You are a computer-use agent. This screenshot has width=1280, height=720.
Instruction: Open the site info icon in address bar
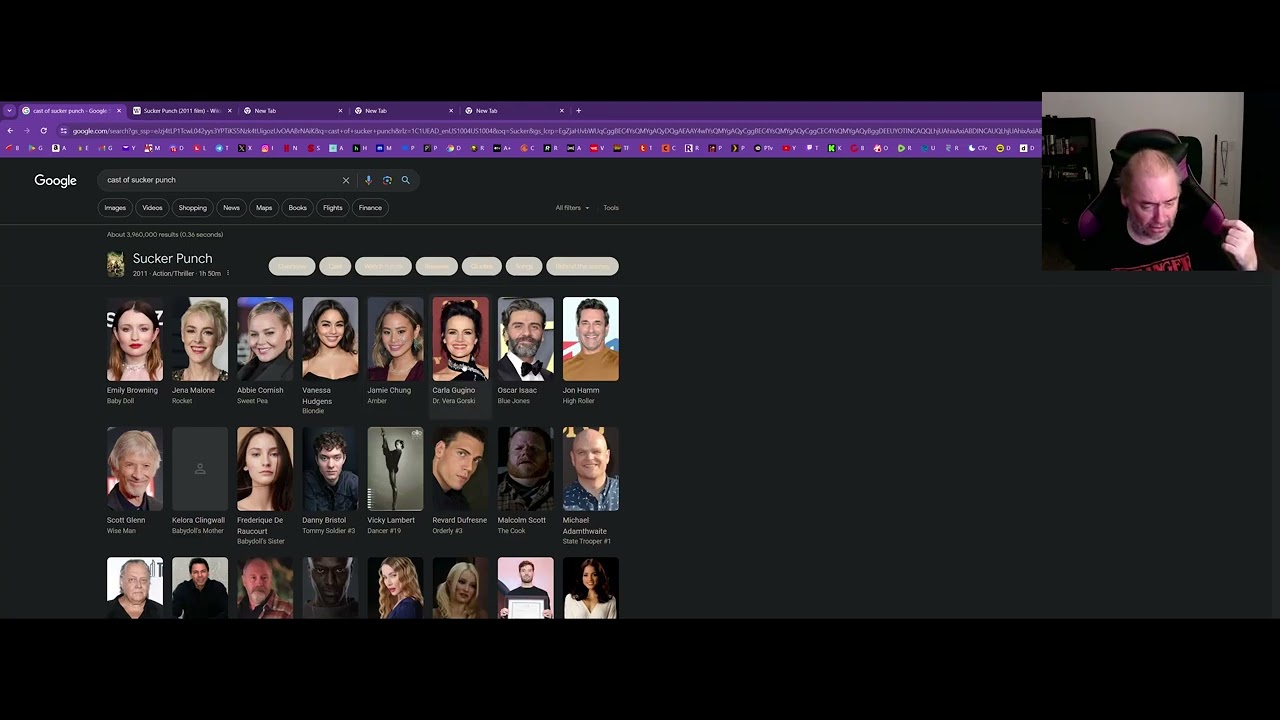[64, 131]
